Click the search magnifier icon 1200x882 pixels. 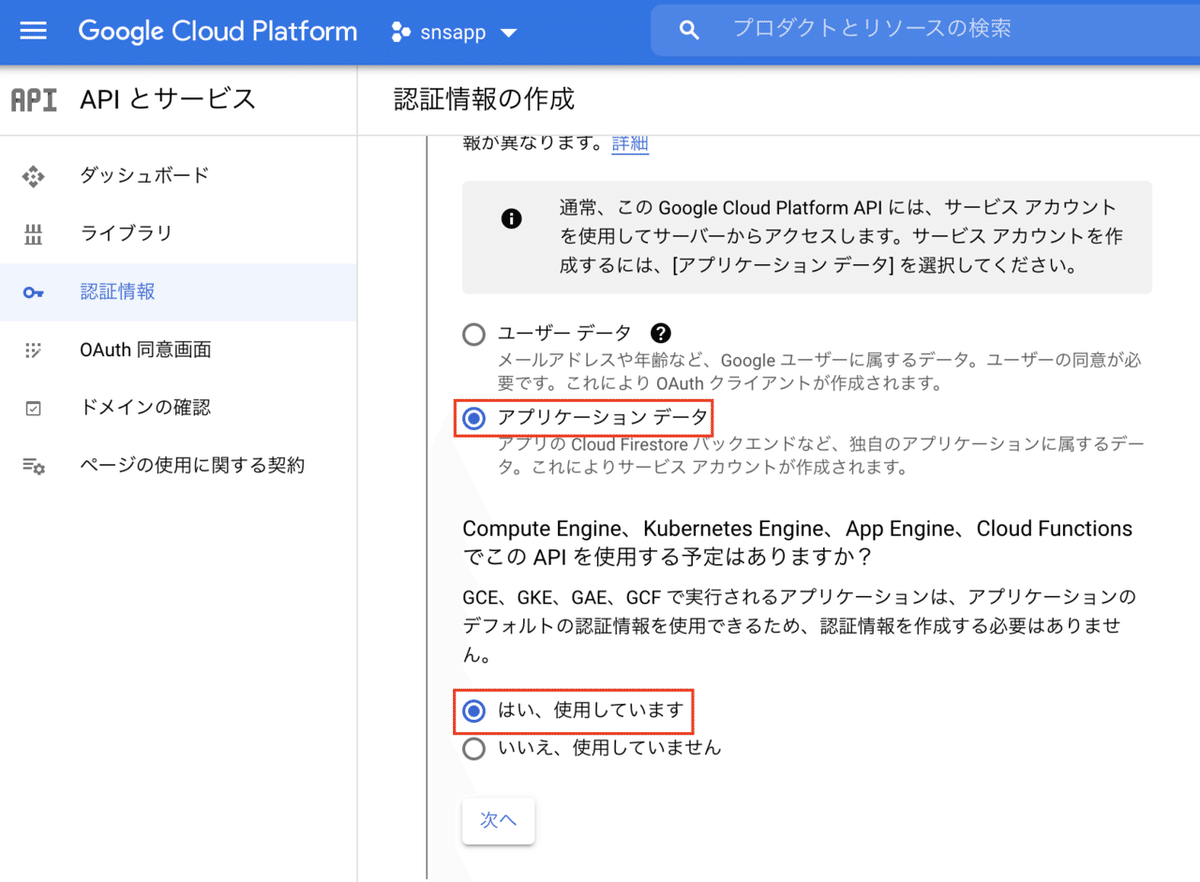[x=688, y=30]
